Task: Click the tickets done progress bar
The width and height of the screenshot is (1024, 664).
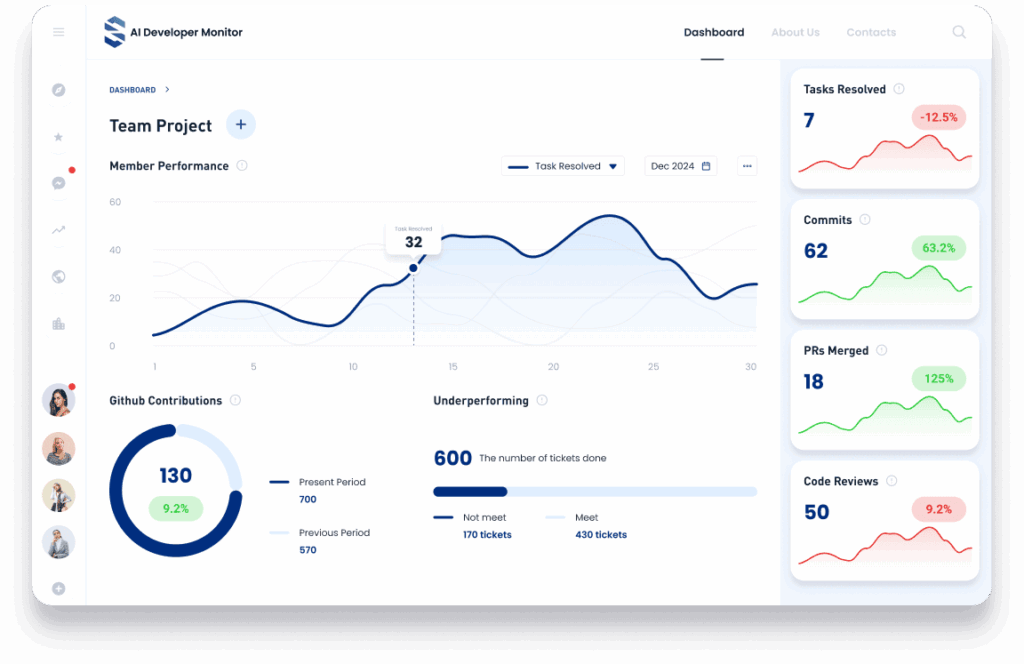Action: coord(594,492)
